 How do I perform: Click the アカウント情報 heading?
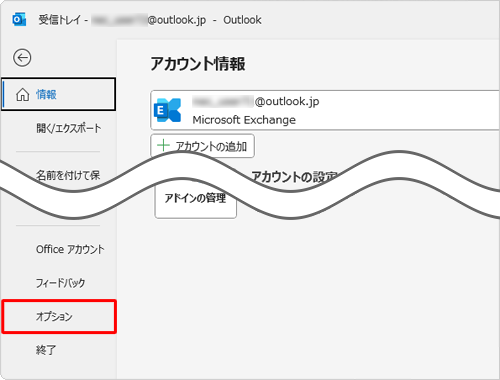click(198, 63)
